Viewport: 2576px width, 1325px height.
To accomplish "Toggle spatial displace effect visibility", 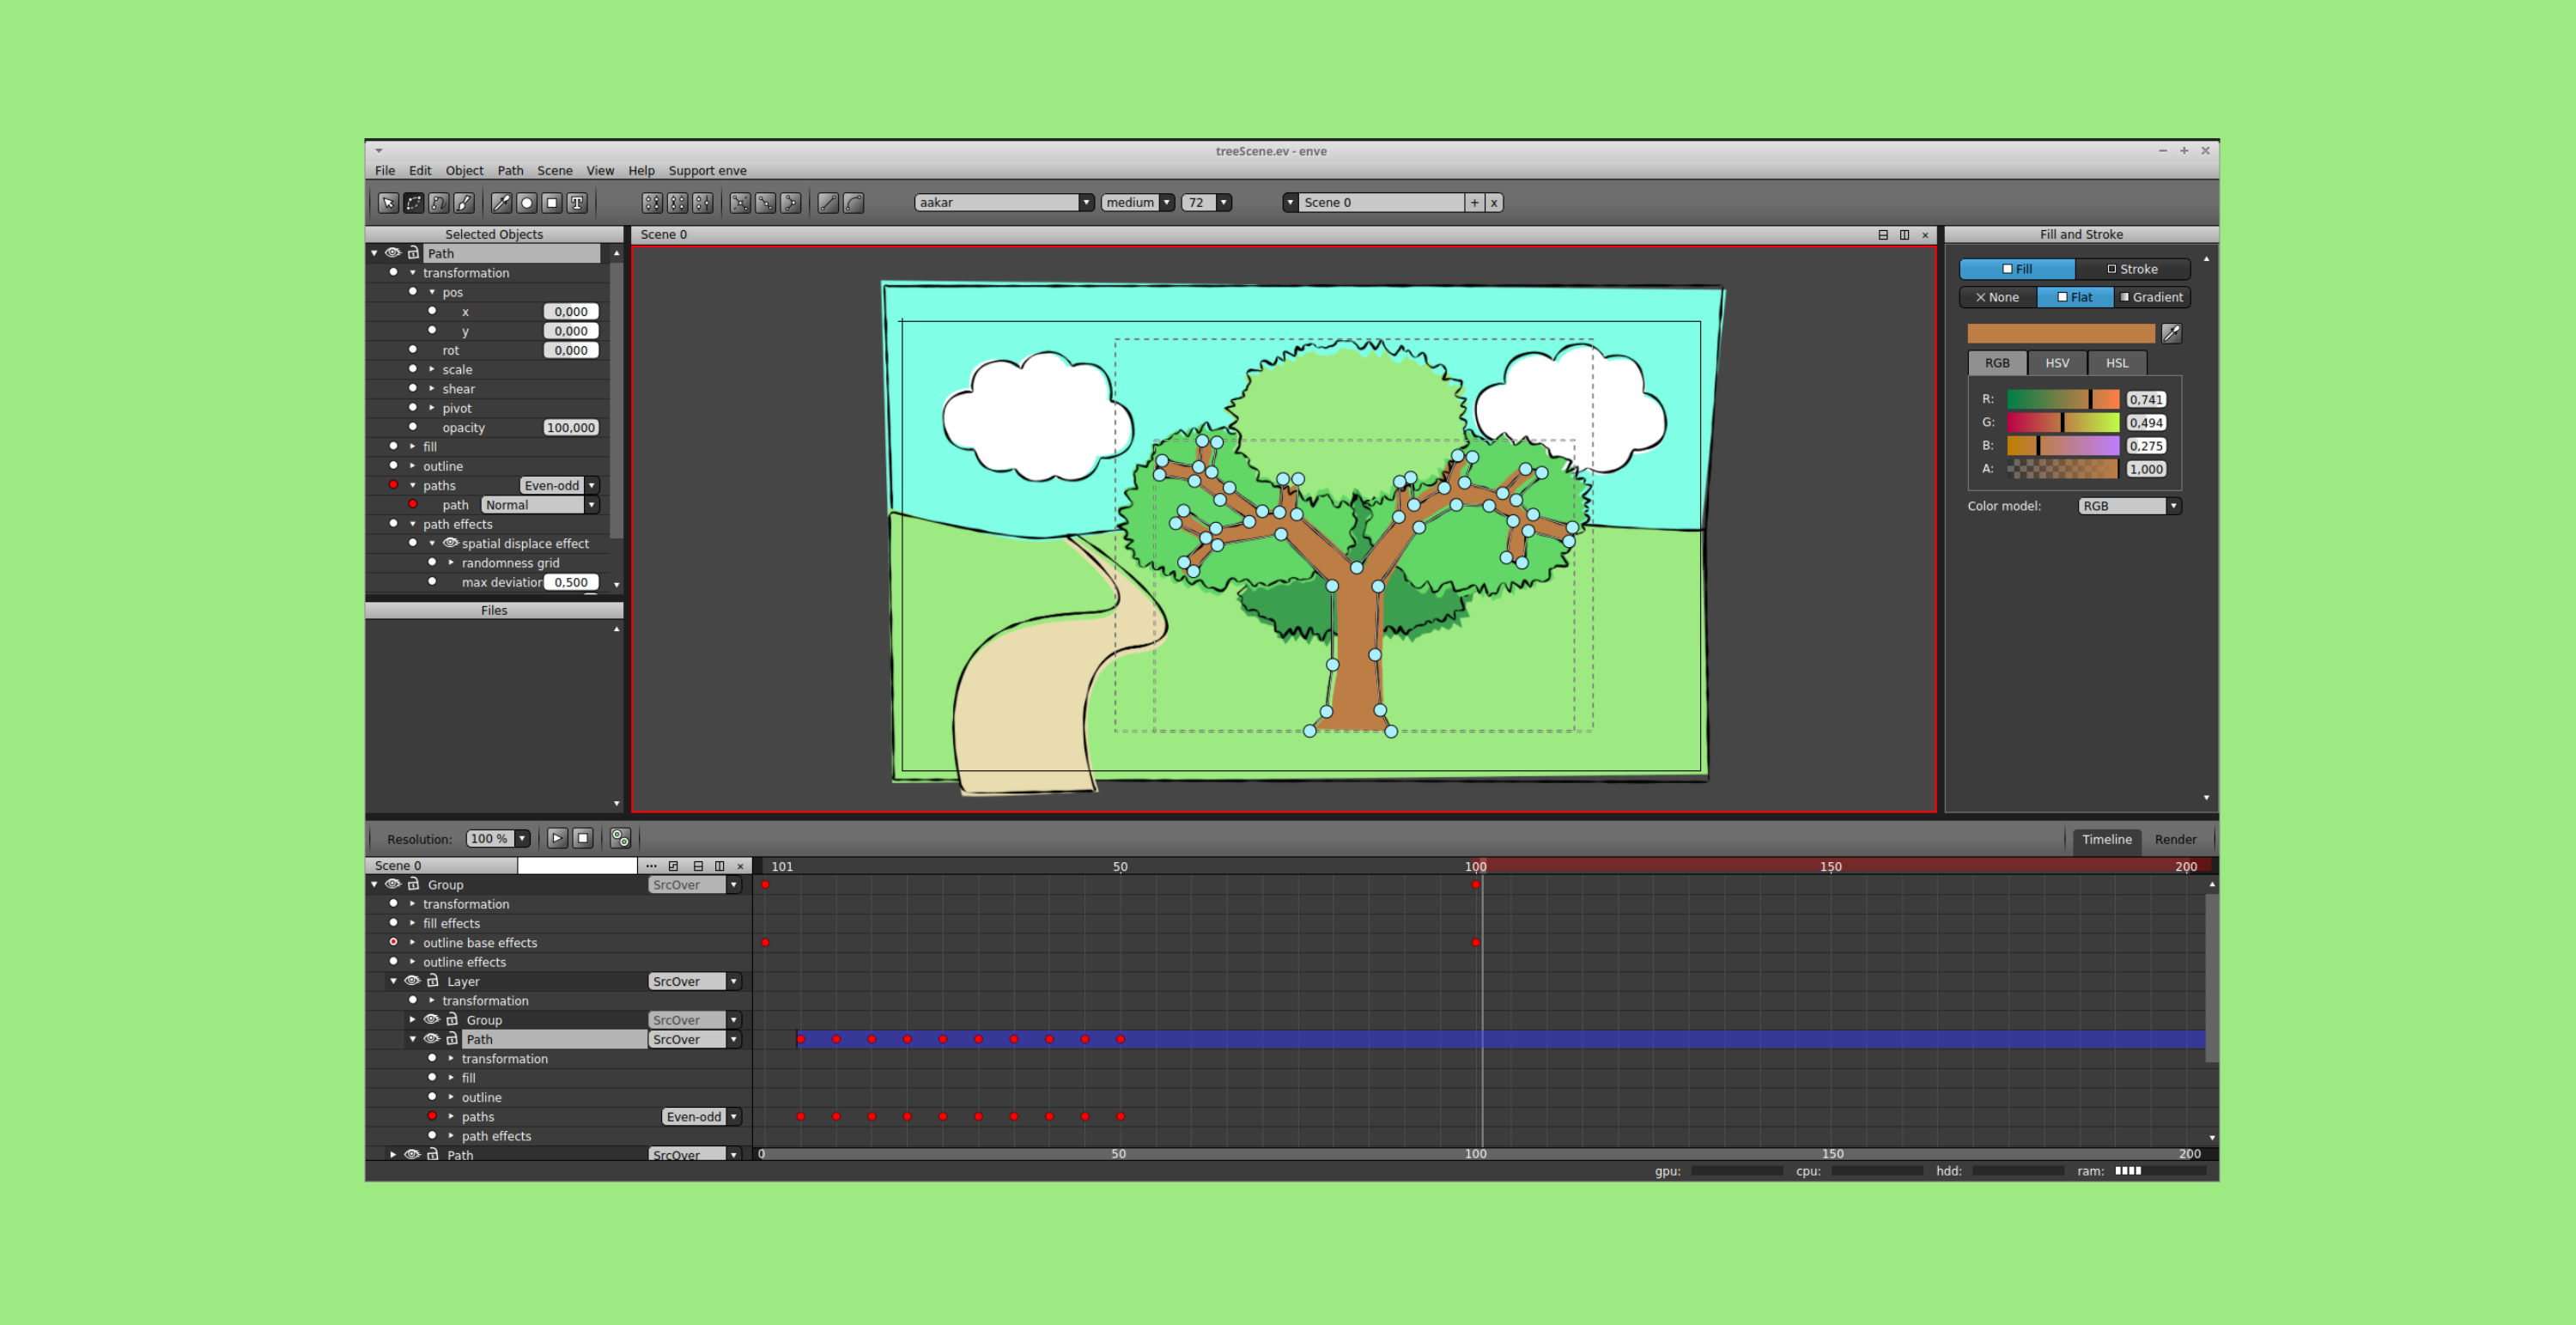I will point(451,543).
